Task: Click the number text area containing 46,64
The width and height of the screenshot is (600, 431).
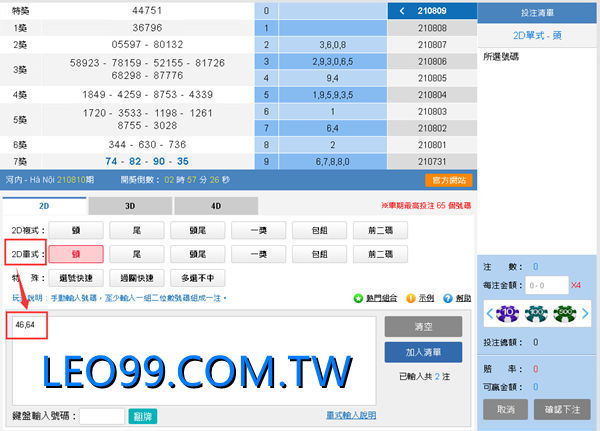Action: [x=194, y=361]
